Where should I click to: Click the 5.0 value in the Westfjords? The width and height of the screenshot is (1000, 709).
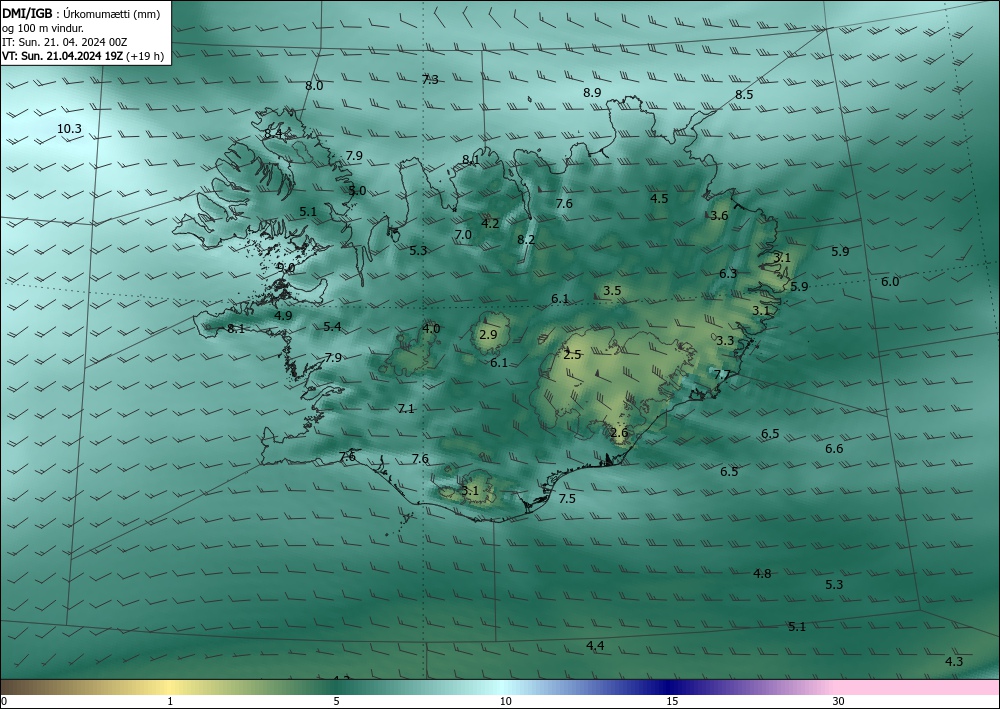click(357, 191)
